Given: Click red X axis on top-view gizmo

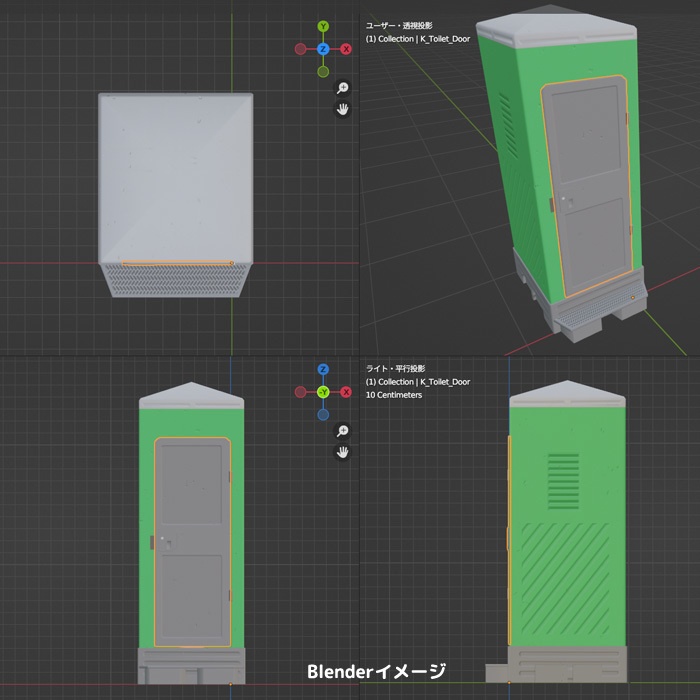Looking at the screenshot, I should pos(346,49).
